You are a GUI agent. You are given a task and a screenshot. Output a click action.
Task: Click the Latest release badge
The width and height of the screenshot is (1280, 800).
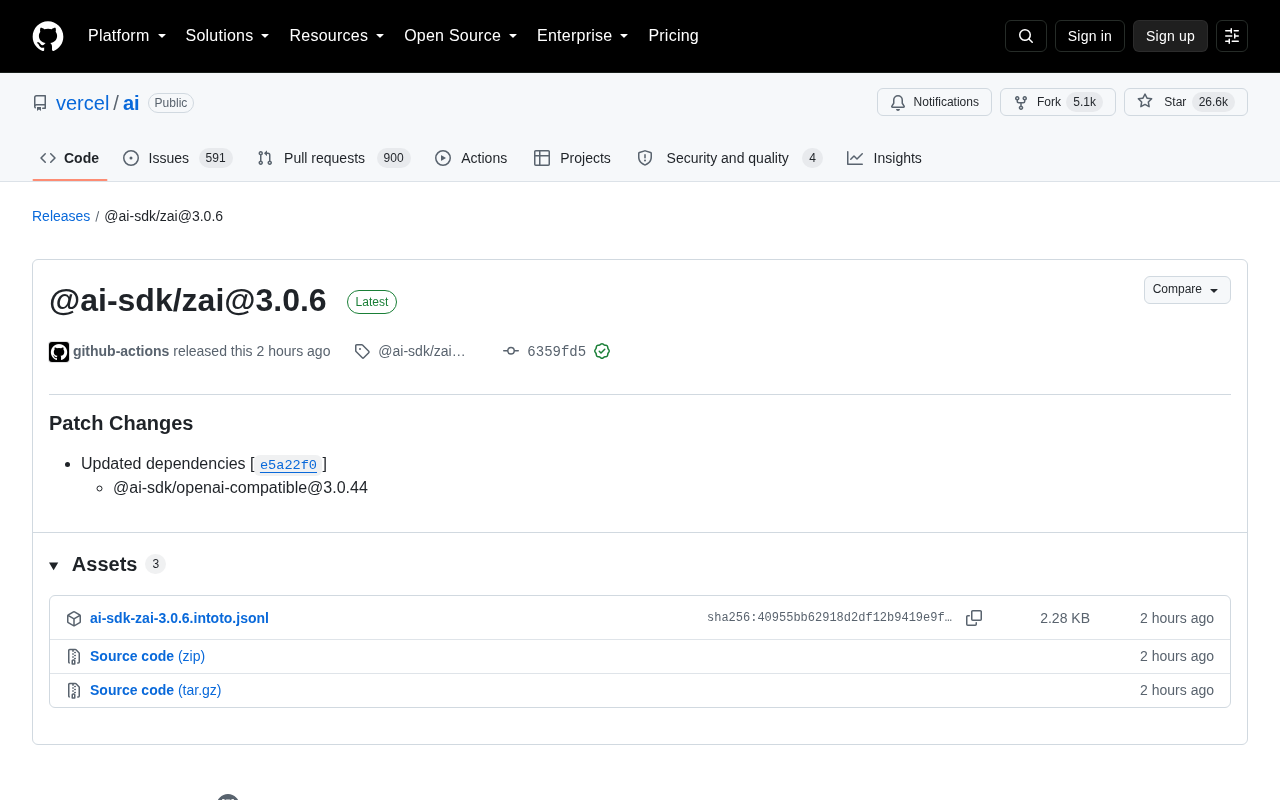(372, 302)
